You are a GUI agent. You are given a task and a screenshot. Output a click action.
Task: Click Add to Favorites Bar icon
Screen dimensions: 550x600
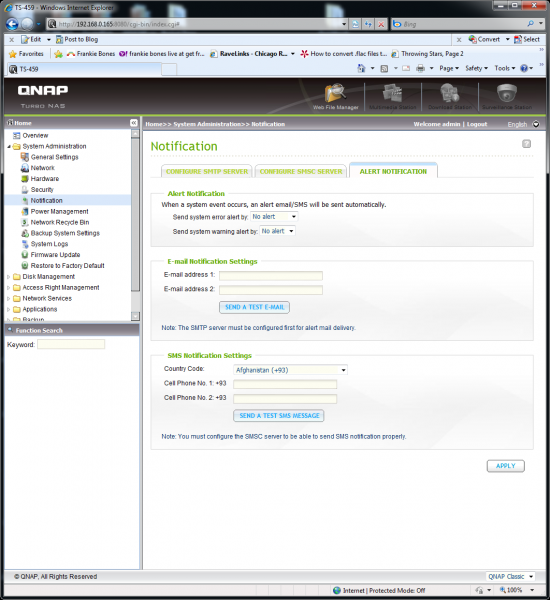point(58,54)
